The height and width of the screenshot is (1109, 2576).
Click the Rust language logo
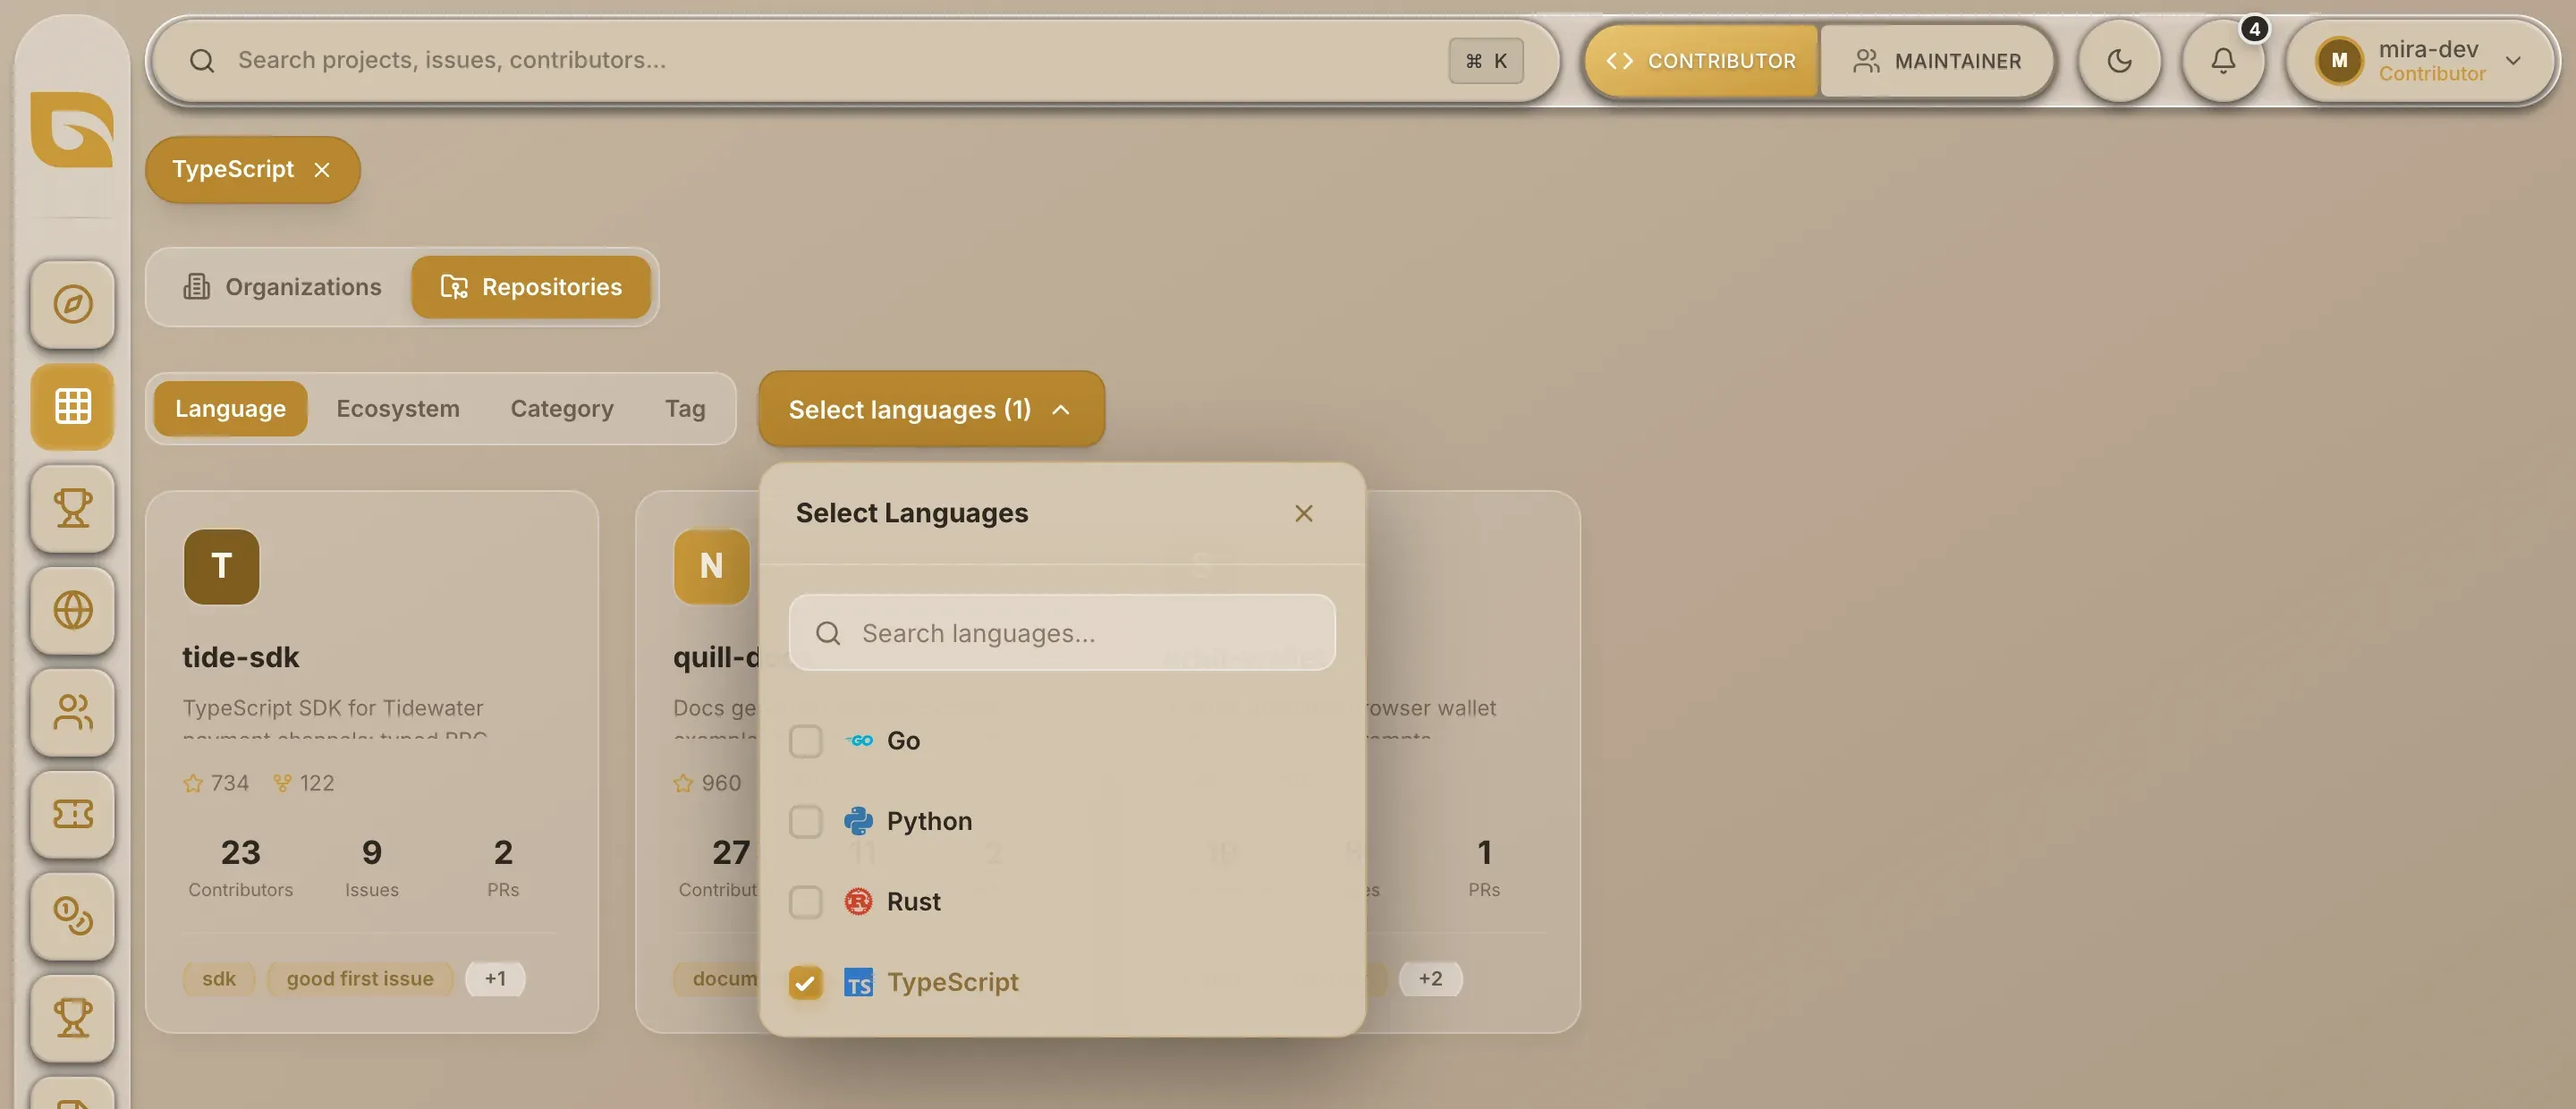[858, 902]
